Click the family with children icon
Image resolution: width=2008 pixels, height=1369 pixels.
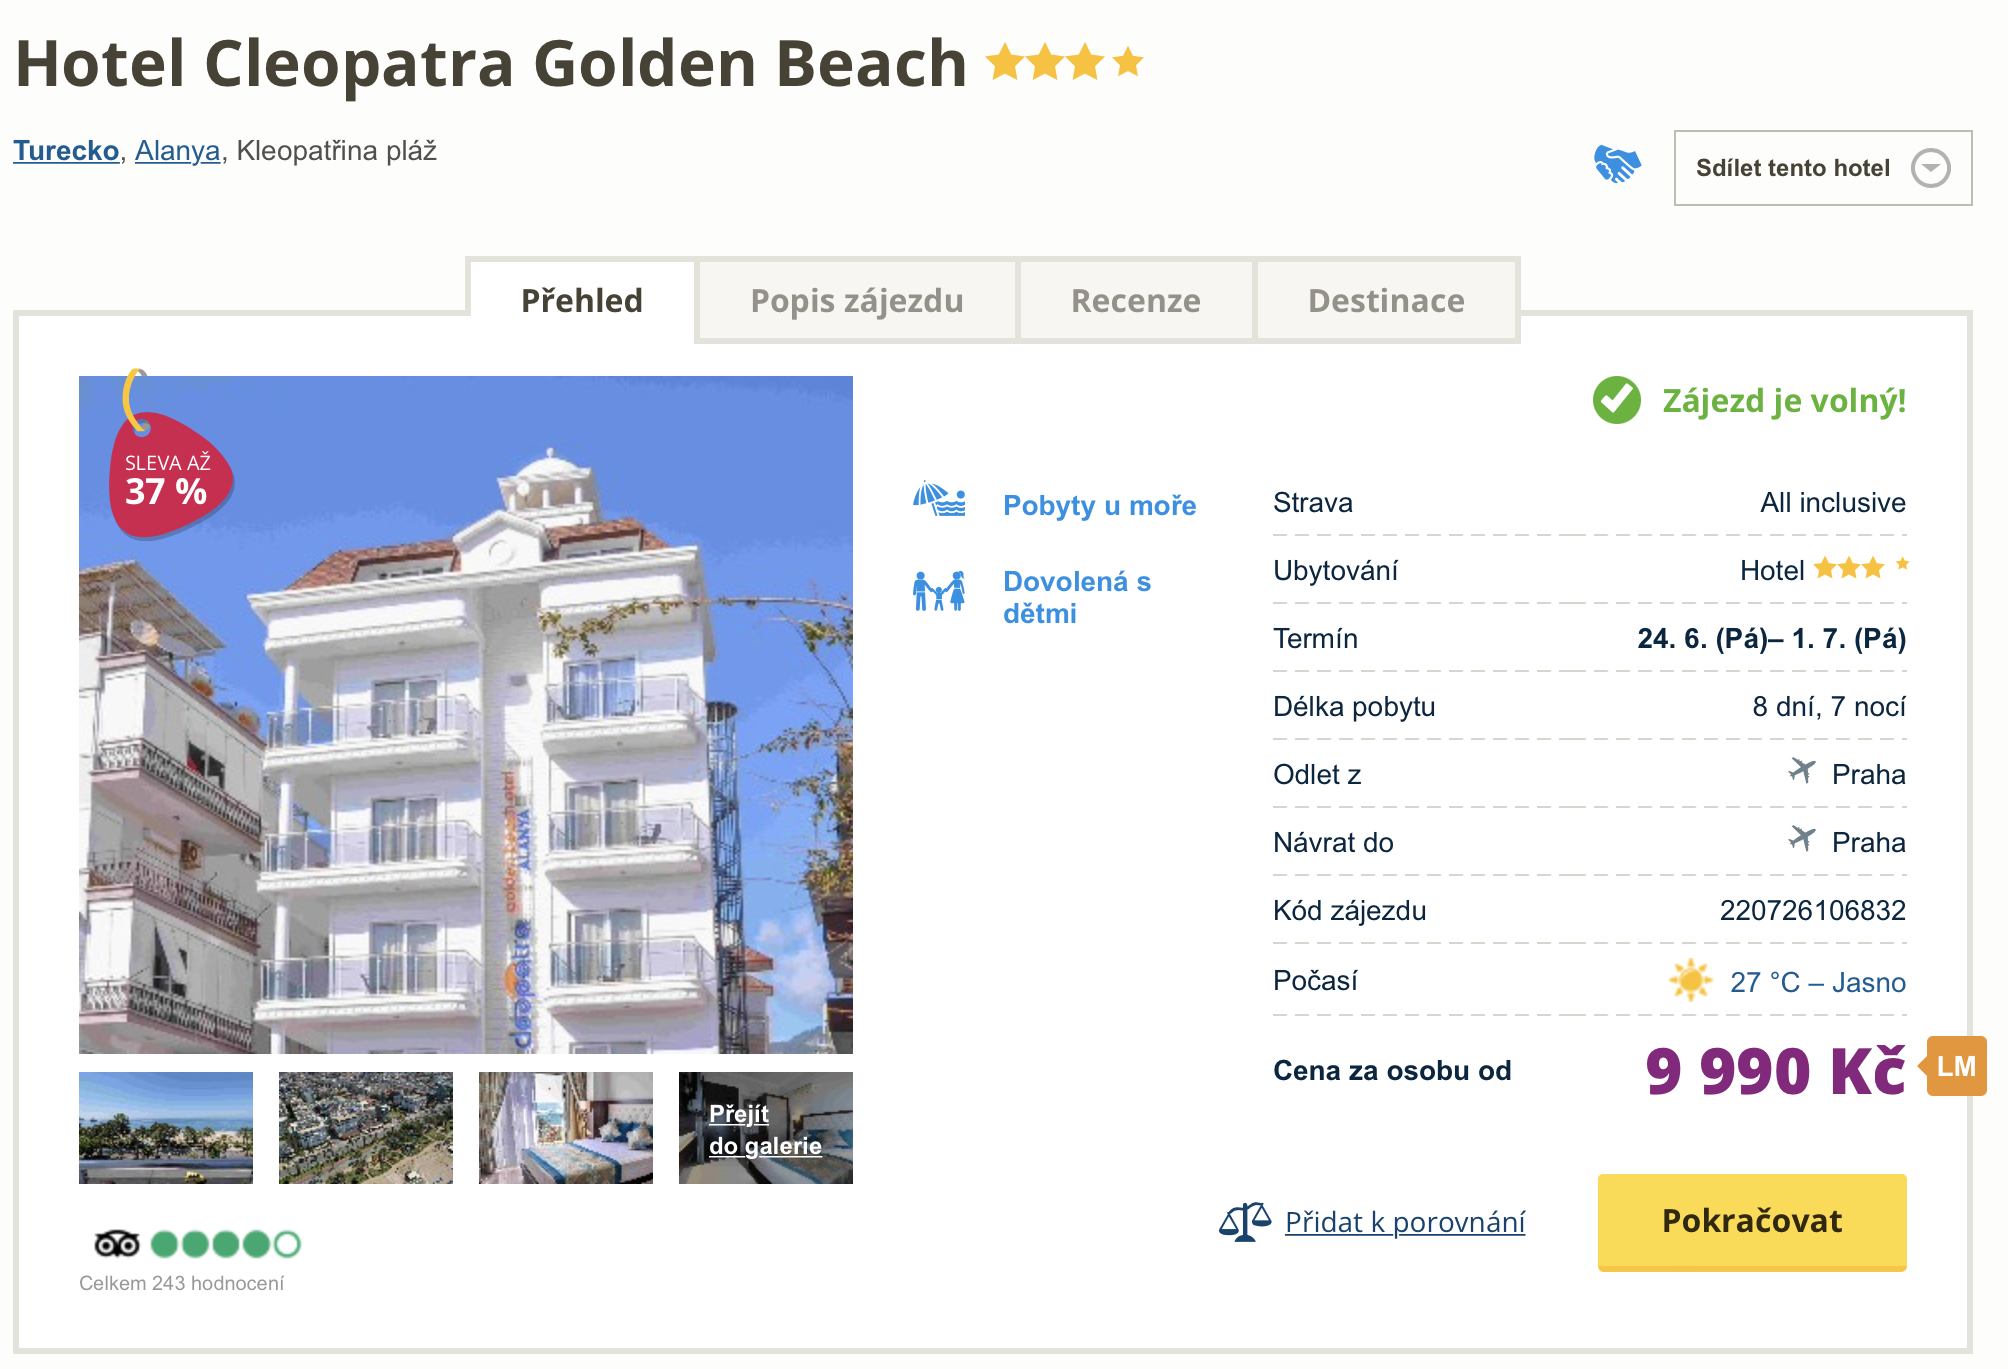pyautogui.click(x=939, y=591)
